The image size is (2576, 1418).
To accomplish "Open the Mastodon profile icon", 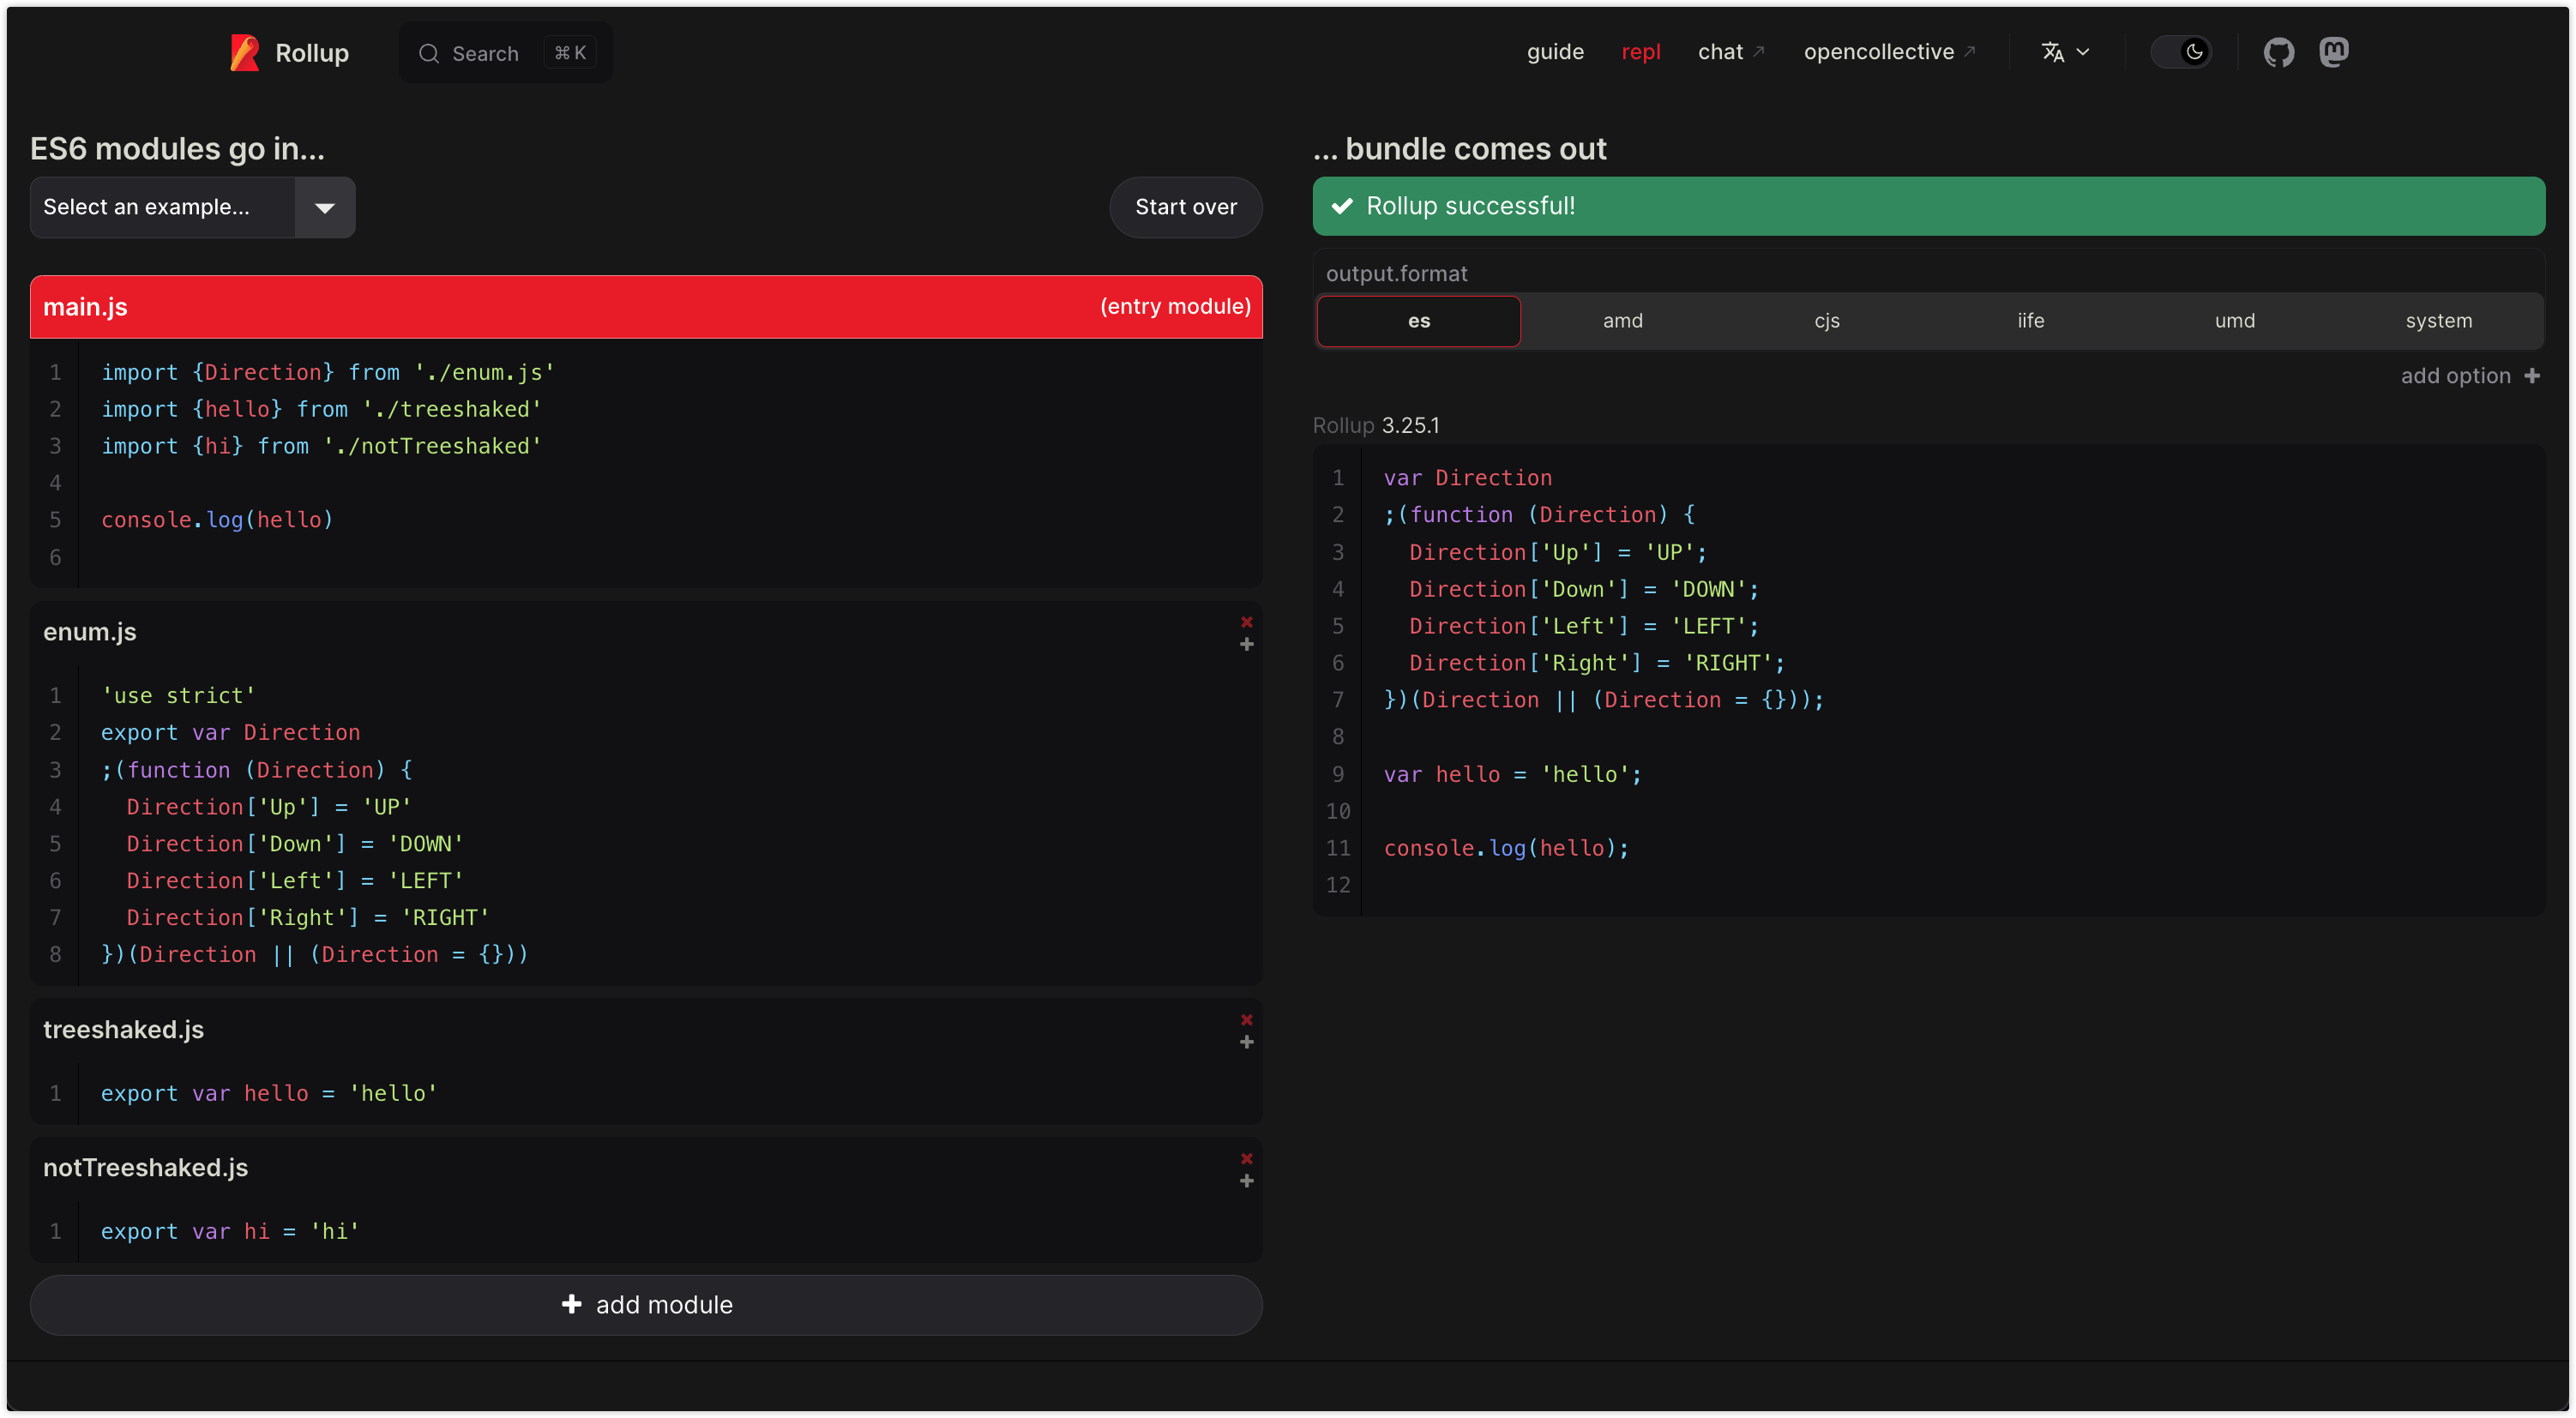I will point(2333,52).
